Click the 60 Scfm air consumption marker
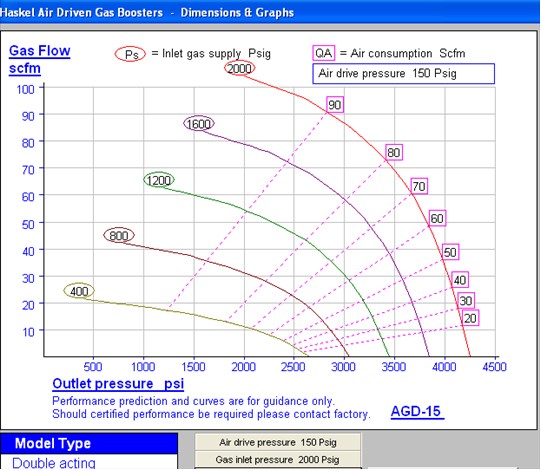 pyautogui.click(x=437, y=218)
